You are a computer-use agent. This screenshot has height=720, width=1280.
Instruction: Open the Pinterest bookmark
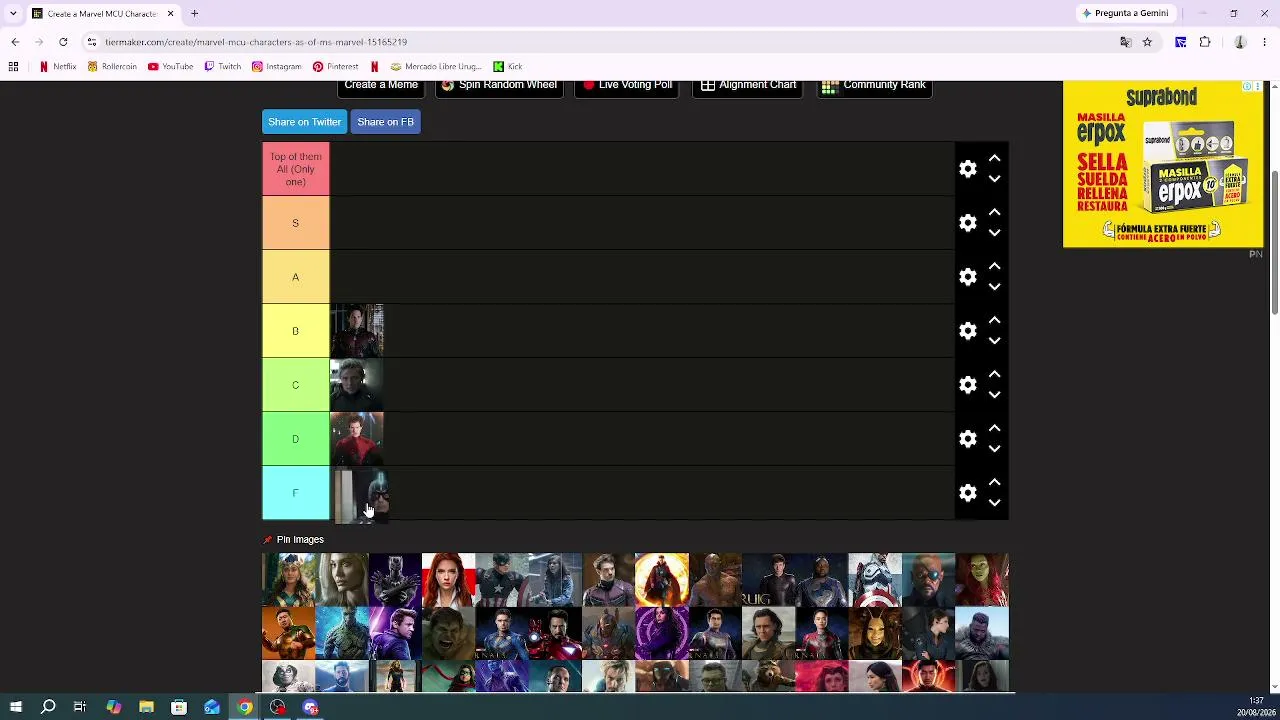tap(335, 67)
